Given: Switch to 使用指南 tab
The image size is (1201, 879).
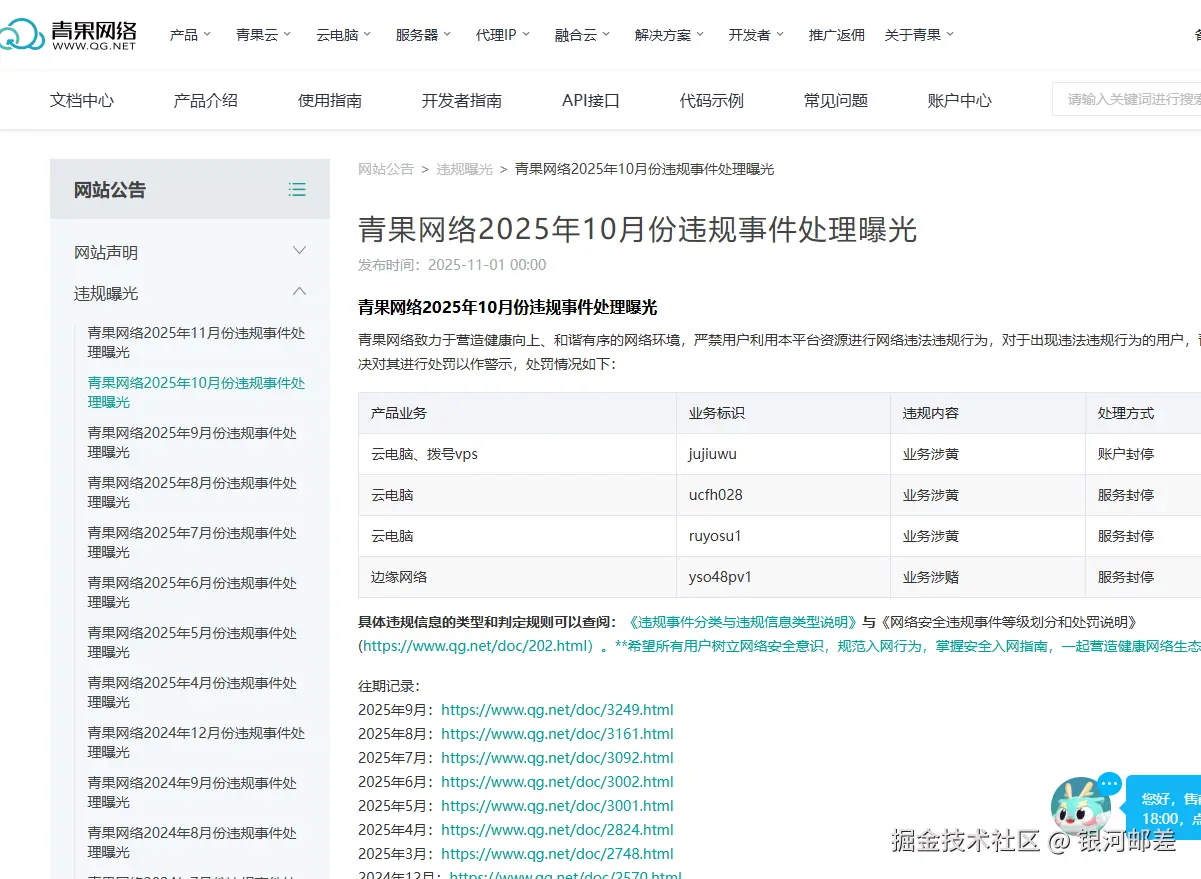Looking at the screenshot, I should pos(330,100).
